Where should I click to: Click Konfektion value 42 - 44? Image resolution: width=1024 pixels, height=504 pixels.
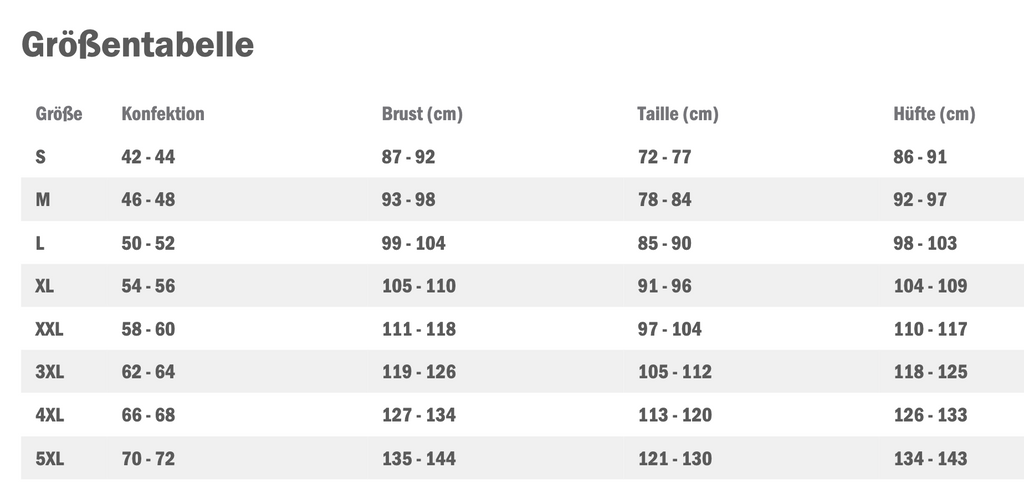(148, 157)
